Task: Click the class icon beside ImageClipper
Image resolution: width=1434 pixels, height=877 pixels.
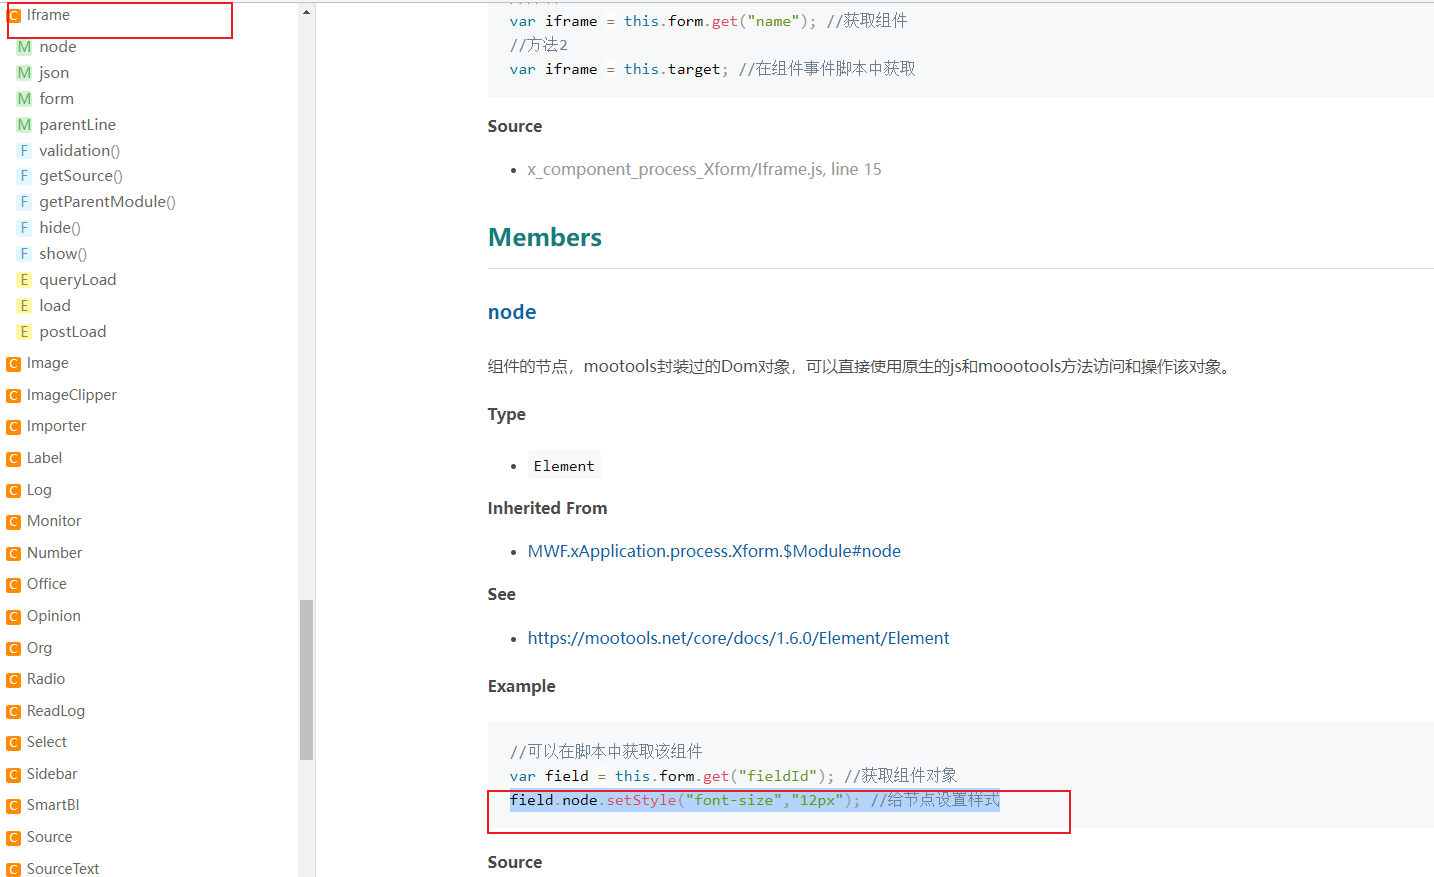Action: [14, 396]
